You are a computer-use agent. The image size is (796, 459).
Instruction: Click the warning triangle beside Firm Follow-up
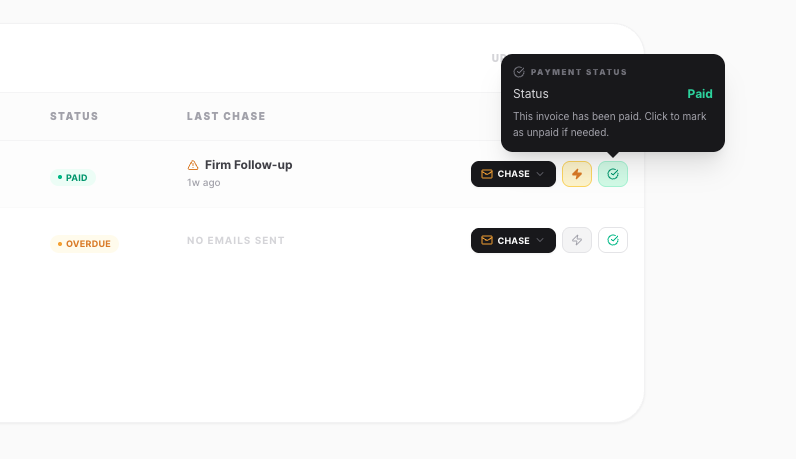point(193,165)
